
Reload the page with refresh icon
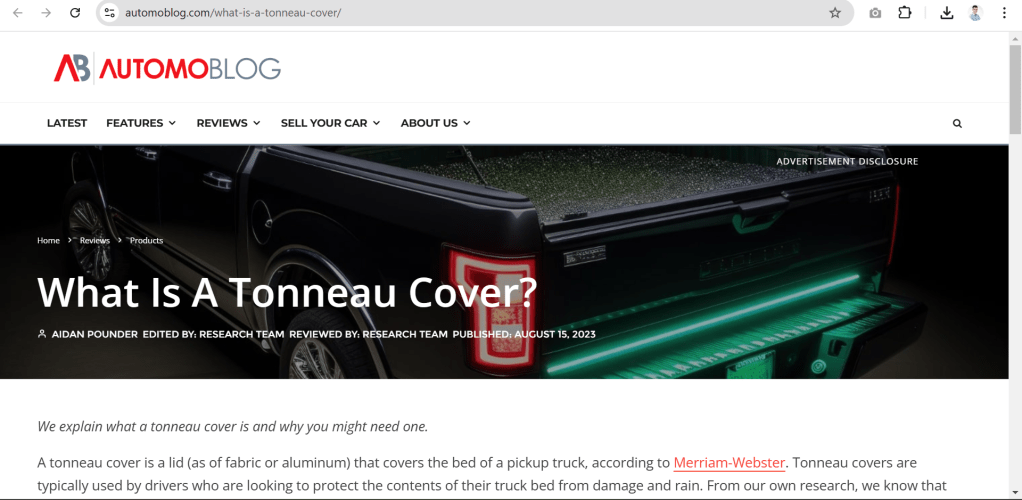pos(76,13)
